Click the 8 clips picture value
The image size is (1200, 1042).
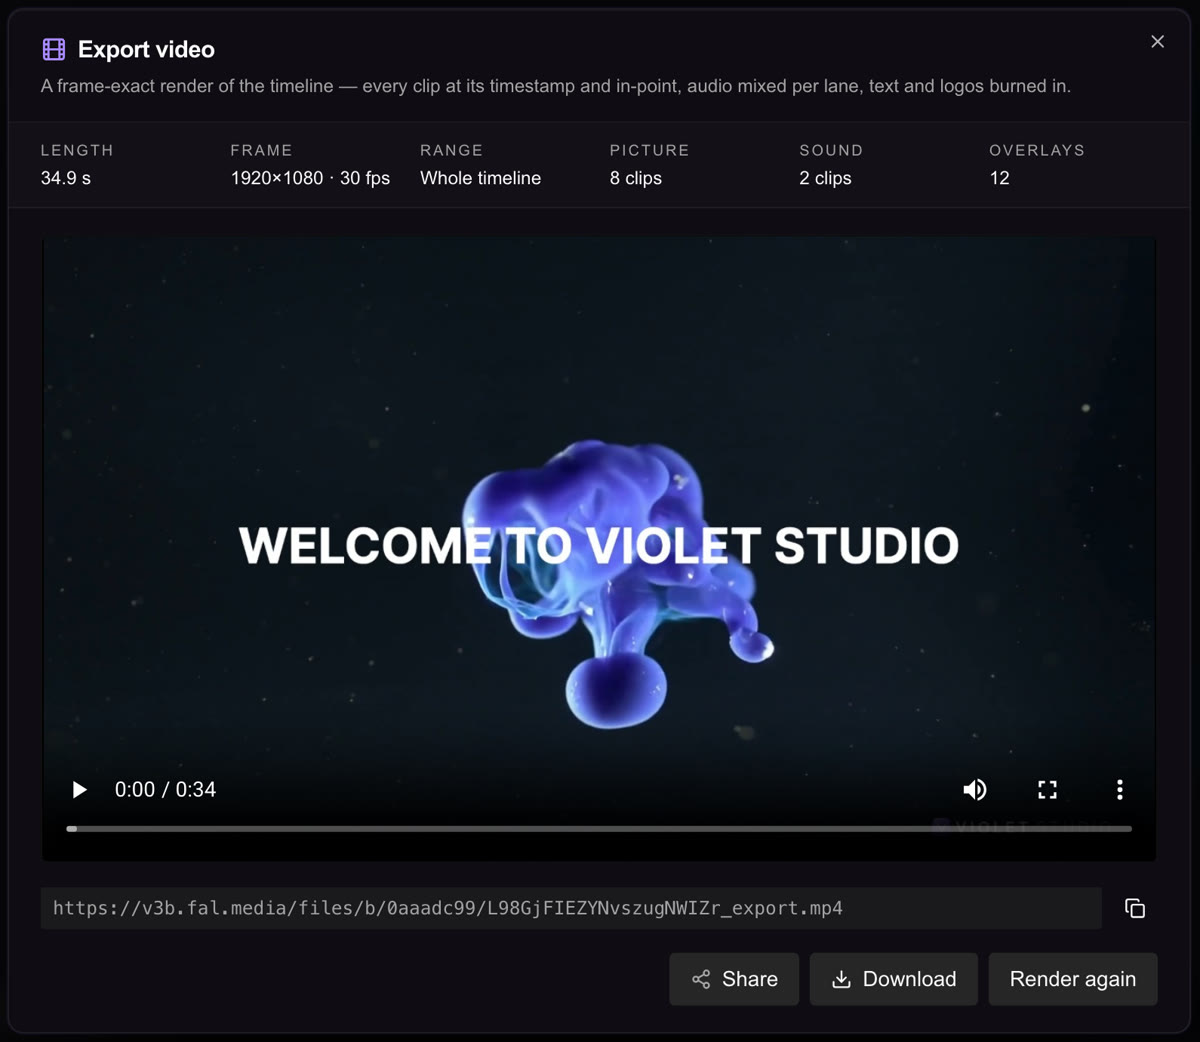tap(636, 178)
